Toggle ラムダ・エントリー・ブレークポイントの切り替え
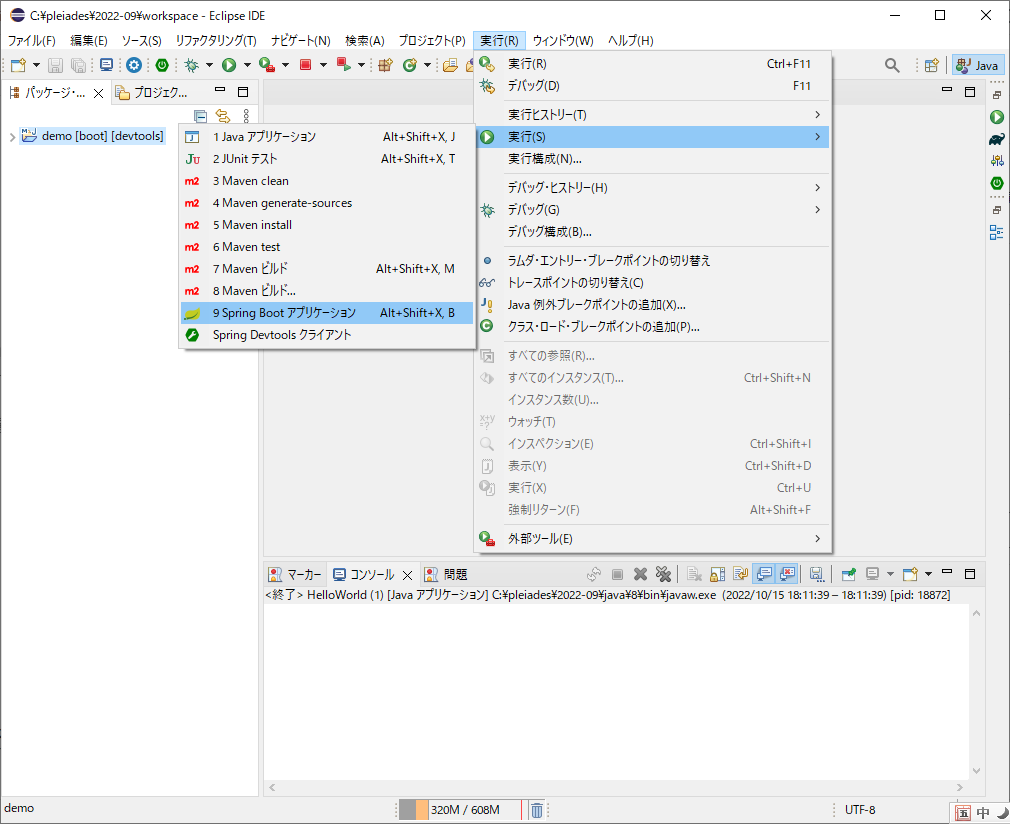 [x=653, y=260]
